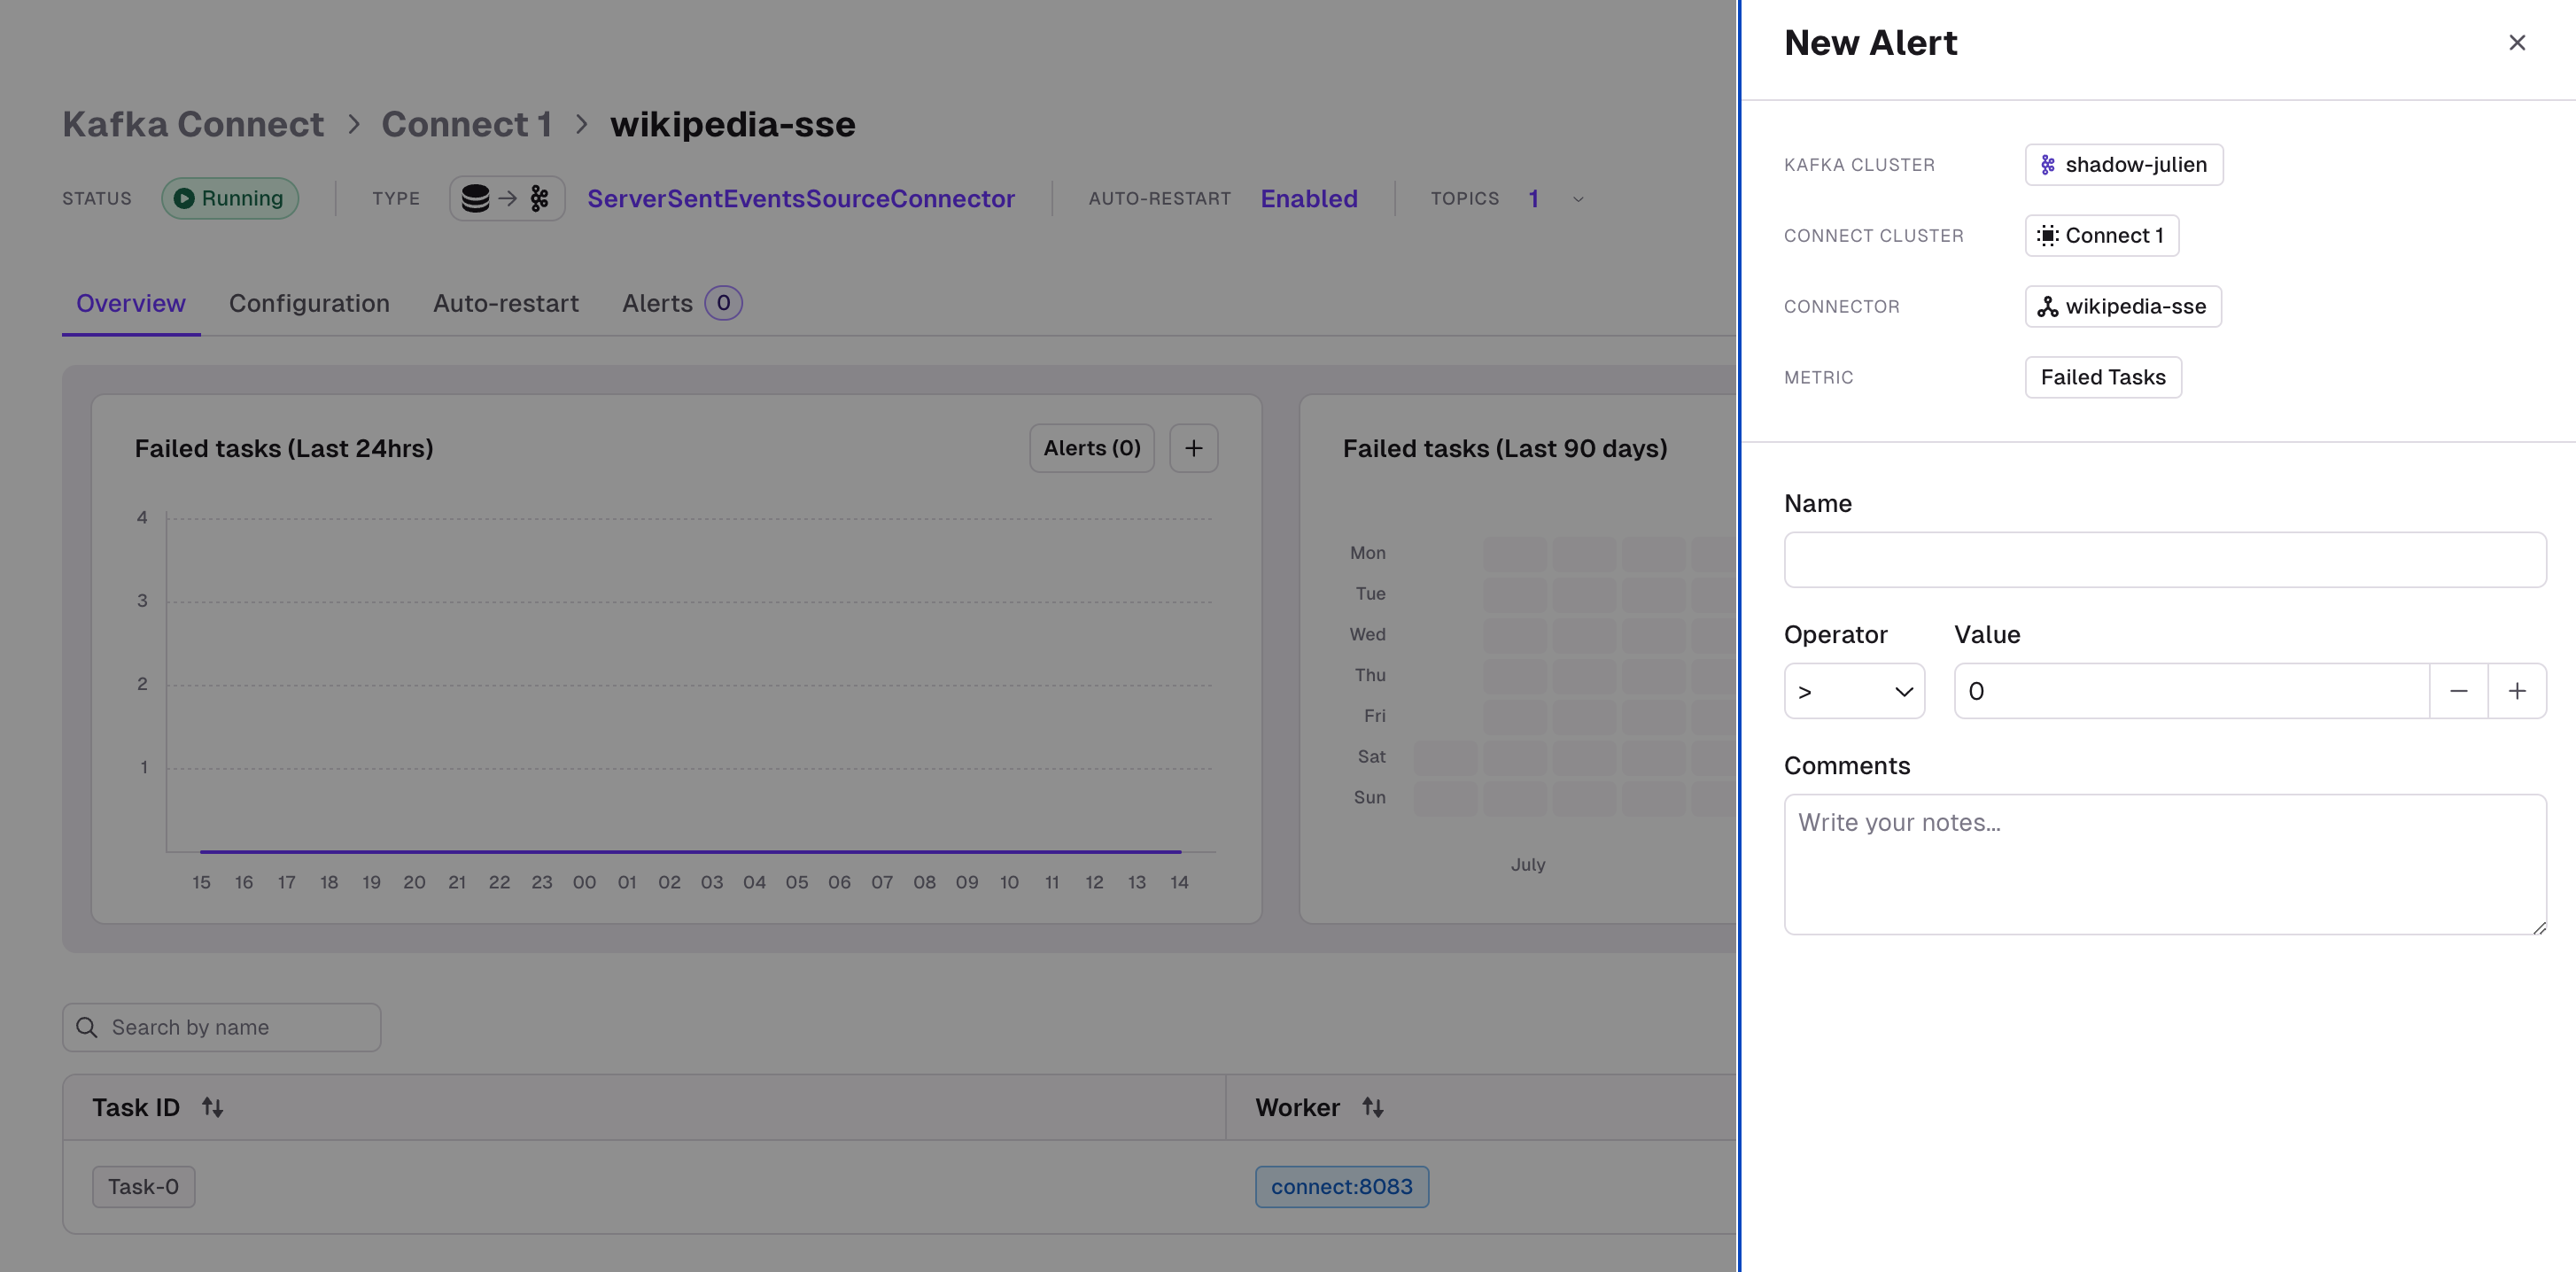2576x1272 pixels.
Task: Add alert with plus button on chart
Action: pyautogui.click(x=1193, y=448)
